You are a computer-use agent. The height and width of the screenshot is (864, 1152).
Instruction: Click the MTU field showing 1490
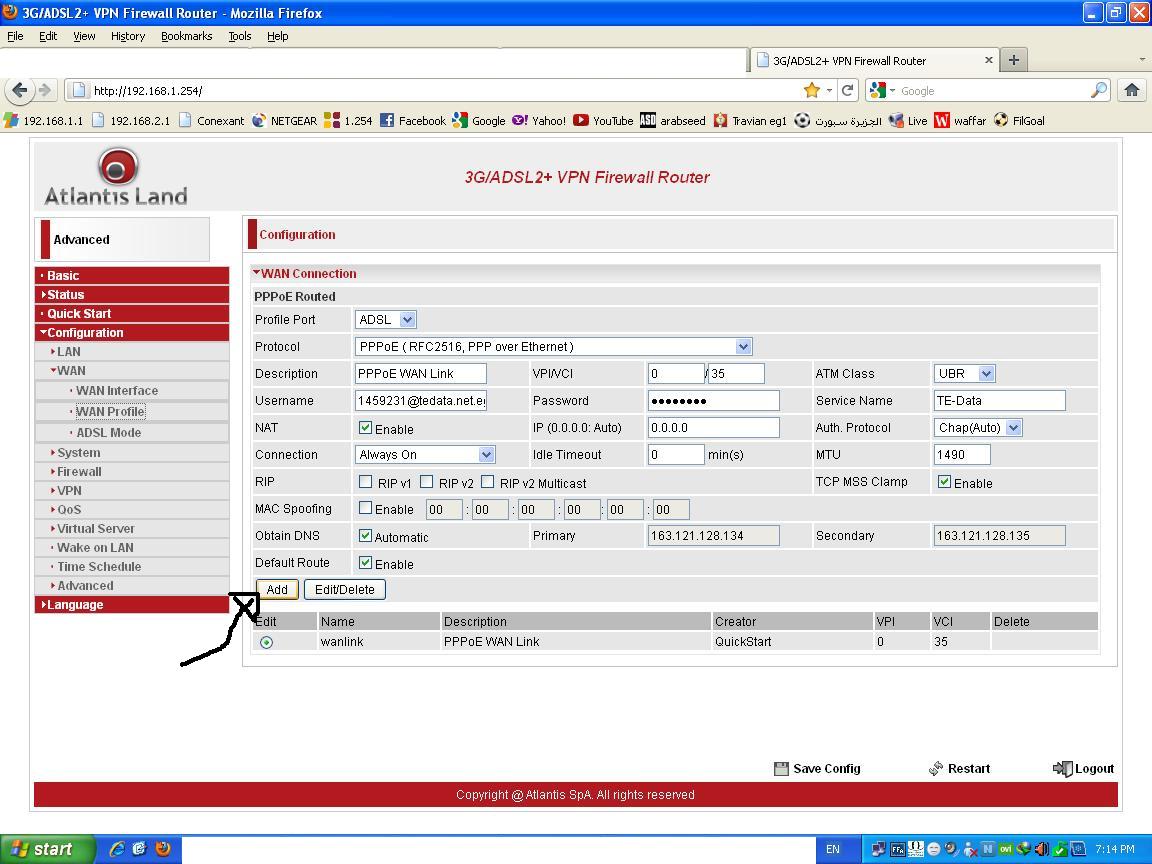[x=962, y=455]
